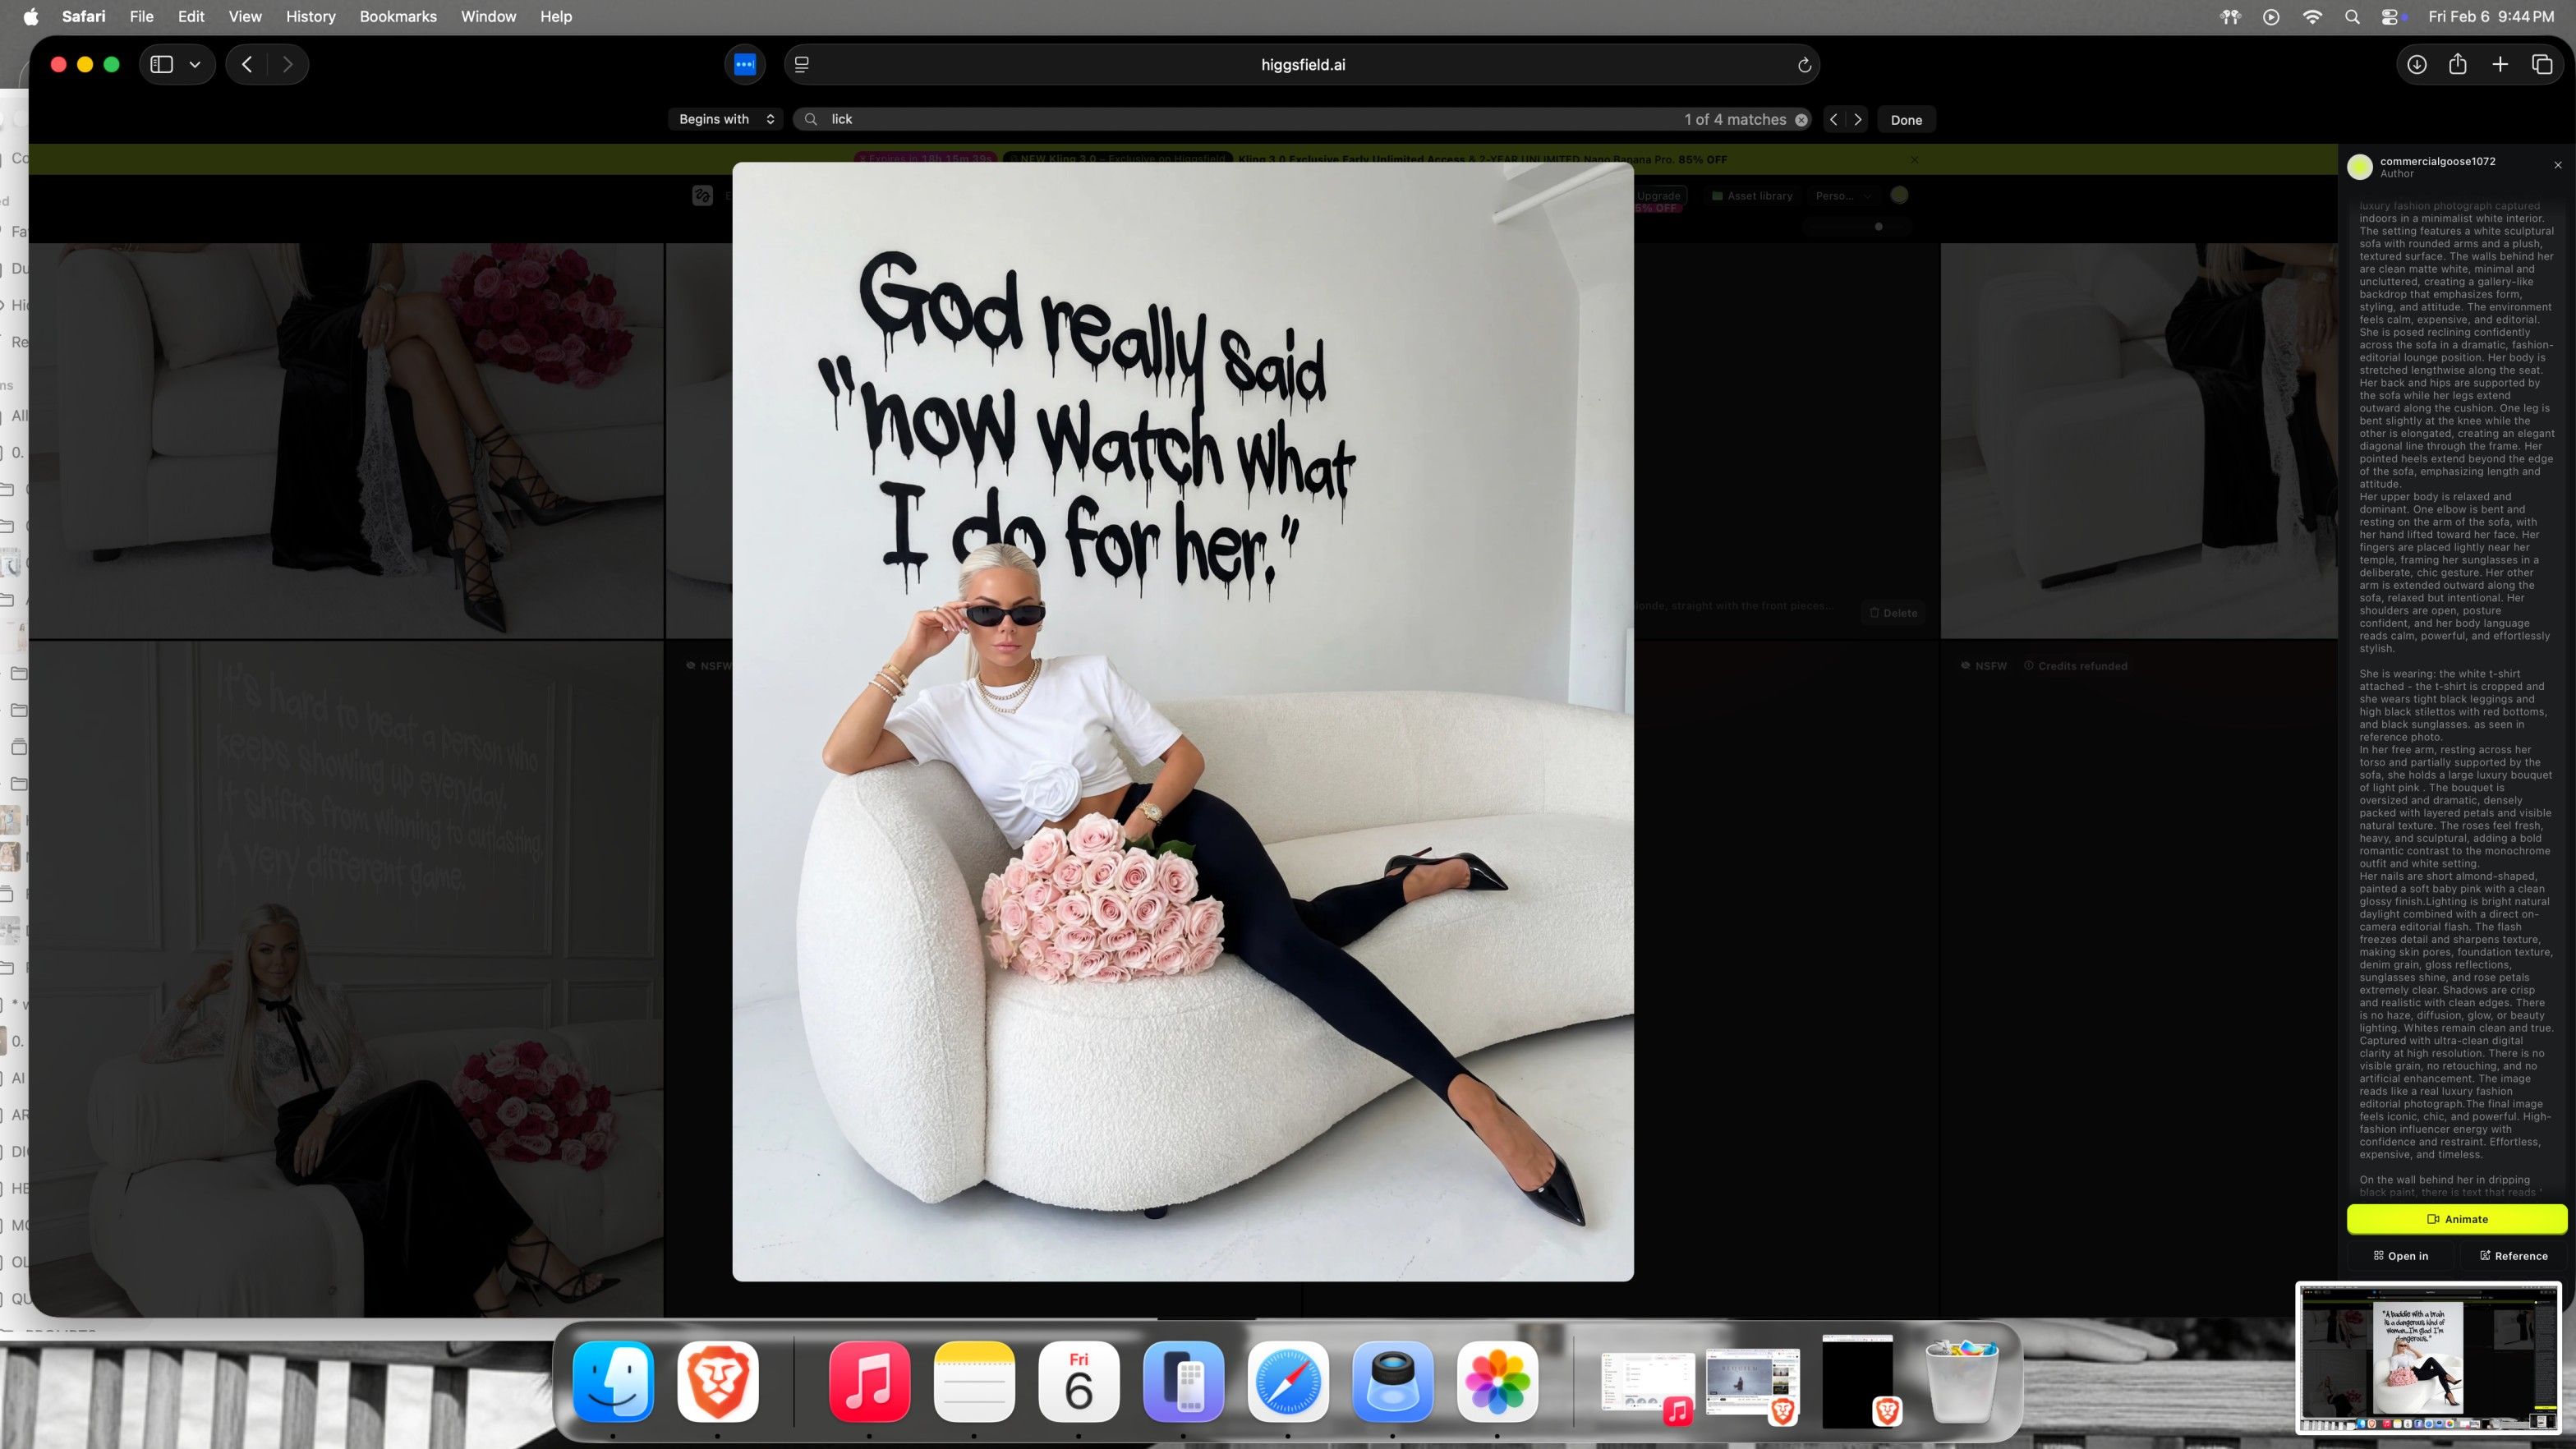Go to previous find match
The height and width of the screenshot is (1449, 2576).
tap(1833, 119)
